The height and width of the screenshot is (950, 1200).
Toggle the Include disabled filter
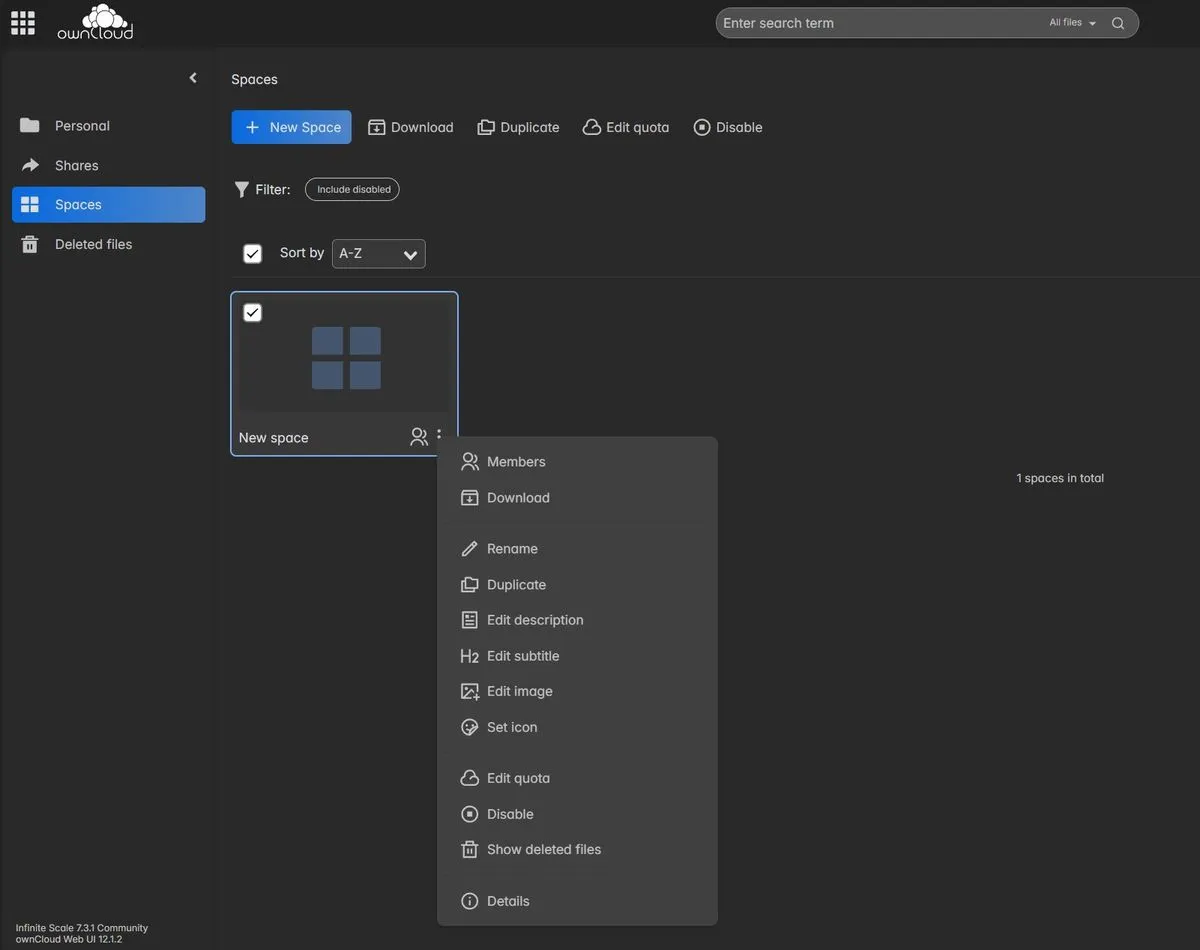(351, 188)
